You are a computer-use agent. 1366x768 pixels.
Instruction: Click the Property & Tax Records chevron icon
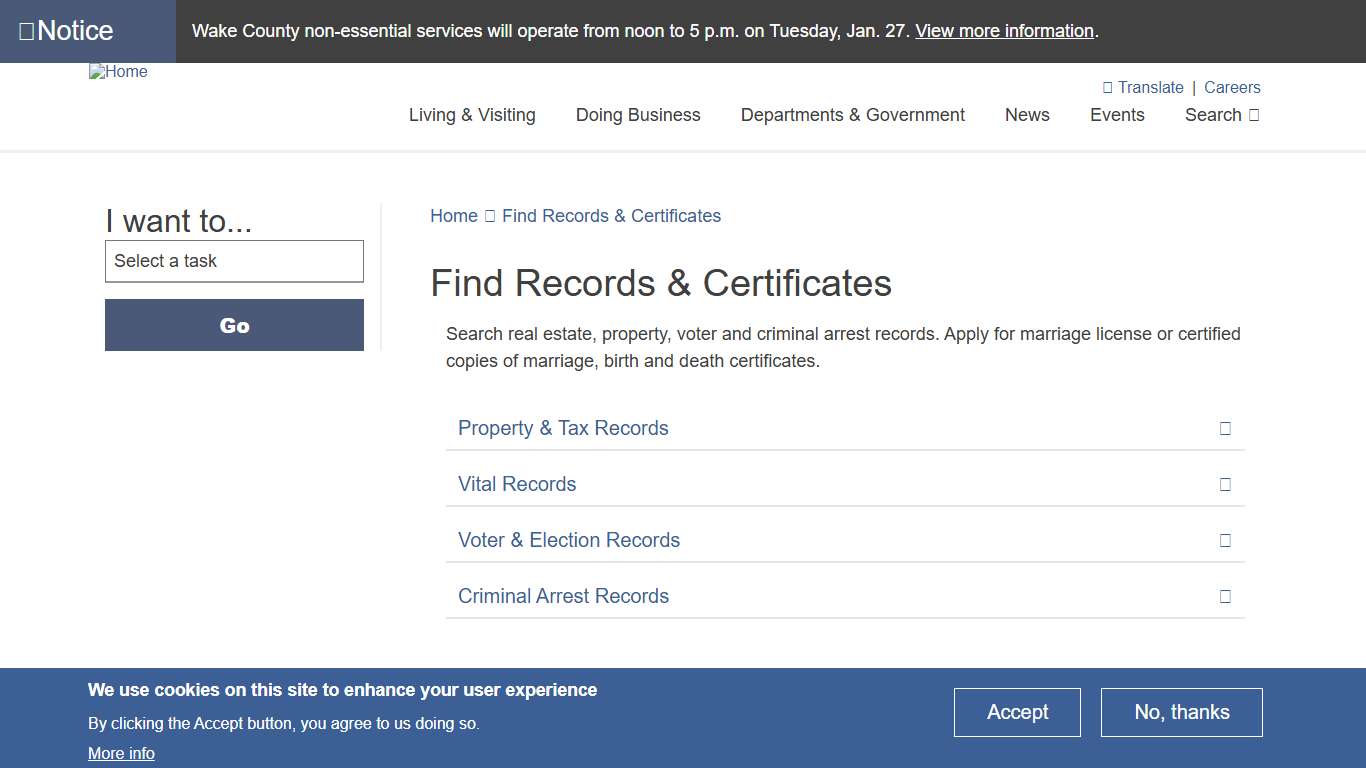[1225, 428]
